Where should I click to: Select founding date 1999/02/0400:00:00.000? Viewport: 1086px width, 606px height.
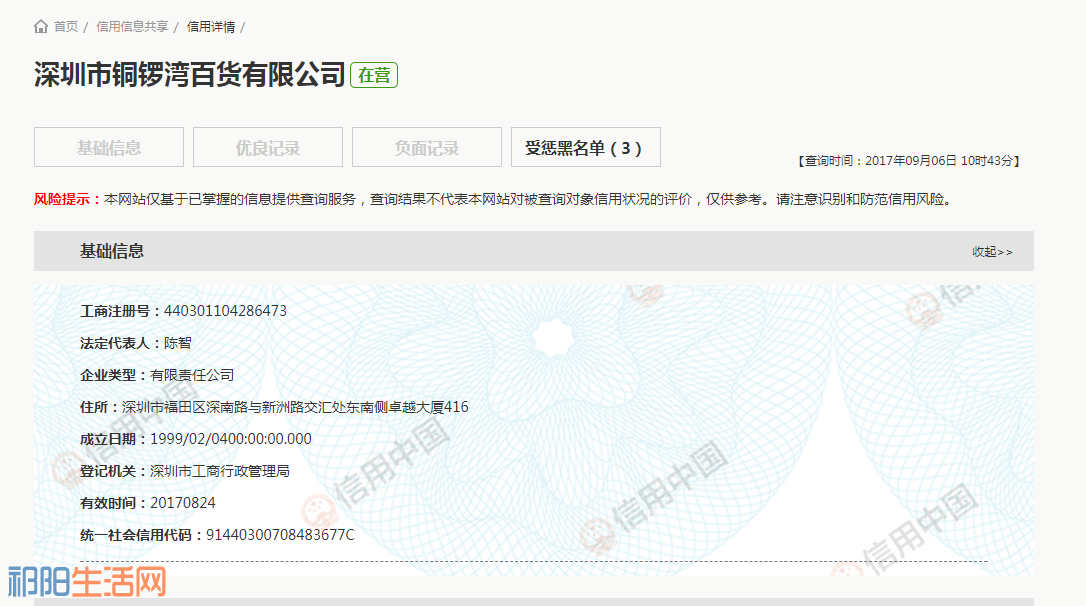point(231,438)
